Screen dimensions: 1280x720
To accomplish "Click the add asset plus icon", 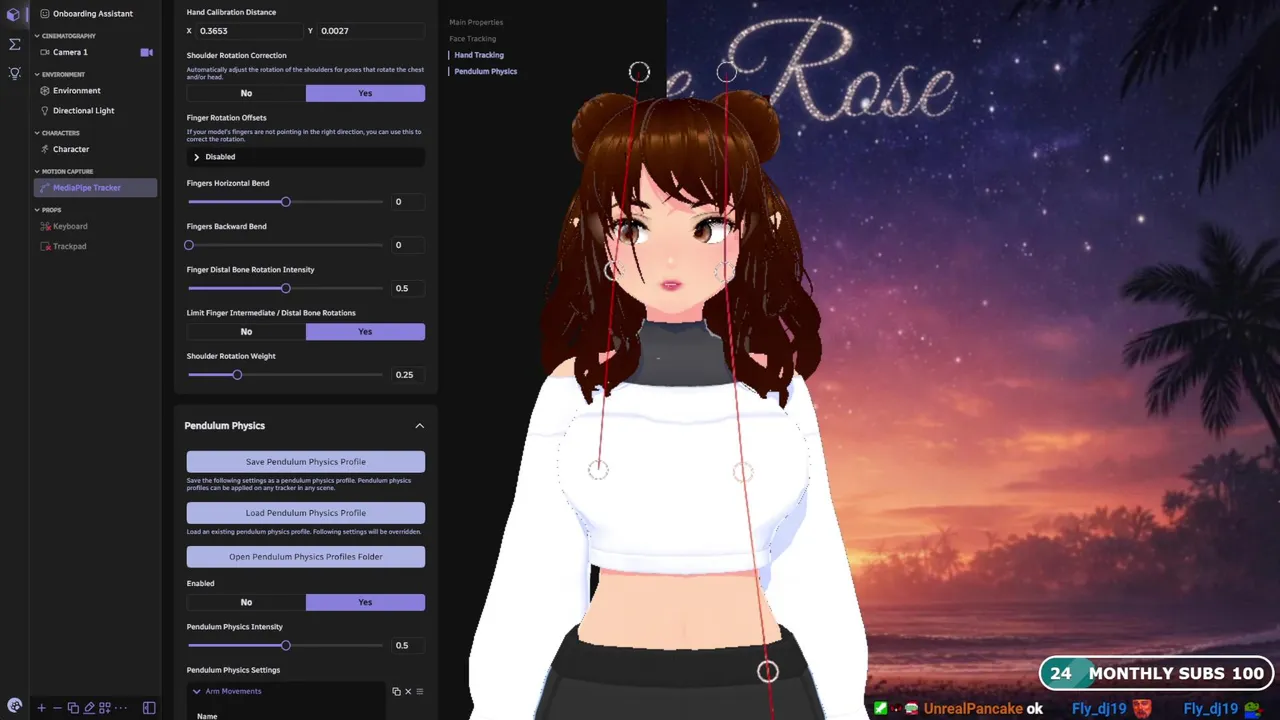I will click(41, 708).
